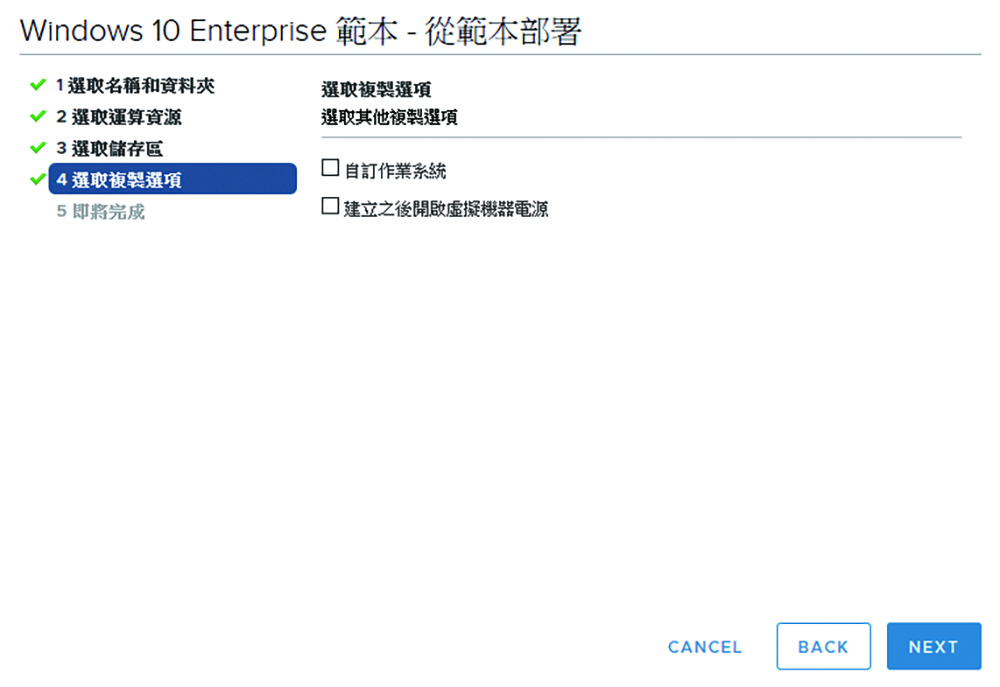Go to step 1 選取名稱和資料夾
The width and height of the screenshot is (1000, 687).
point(135,85)
